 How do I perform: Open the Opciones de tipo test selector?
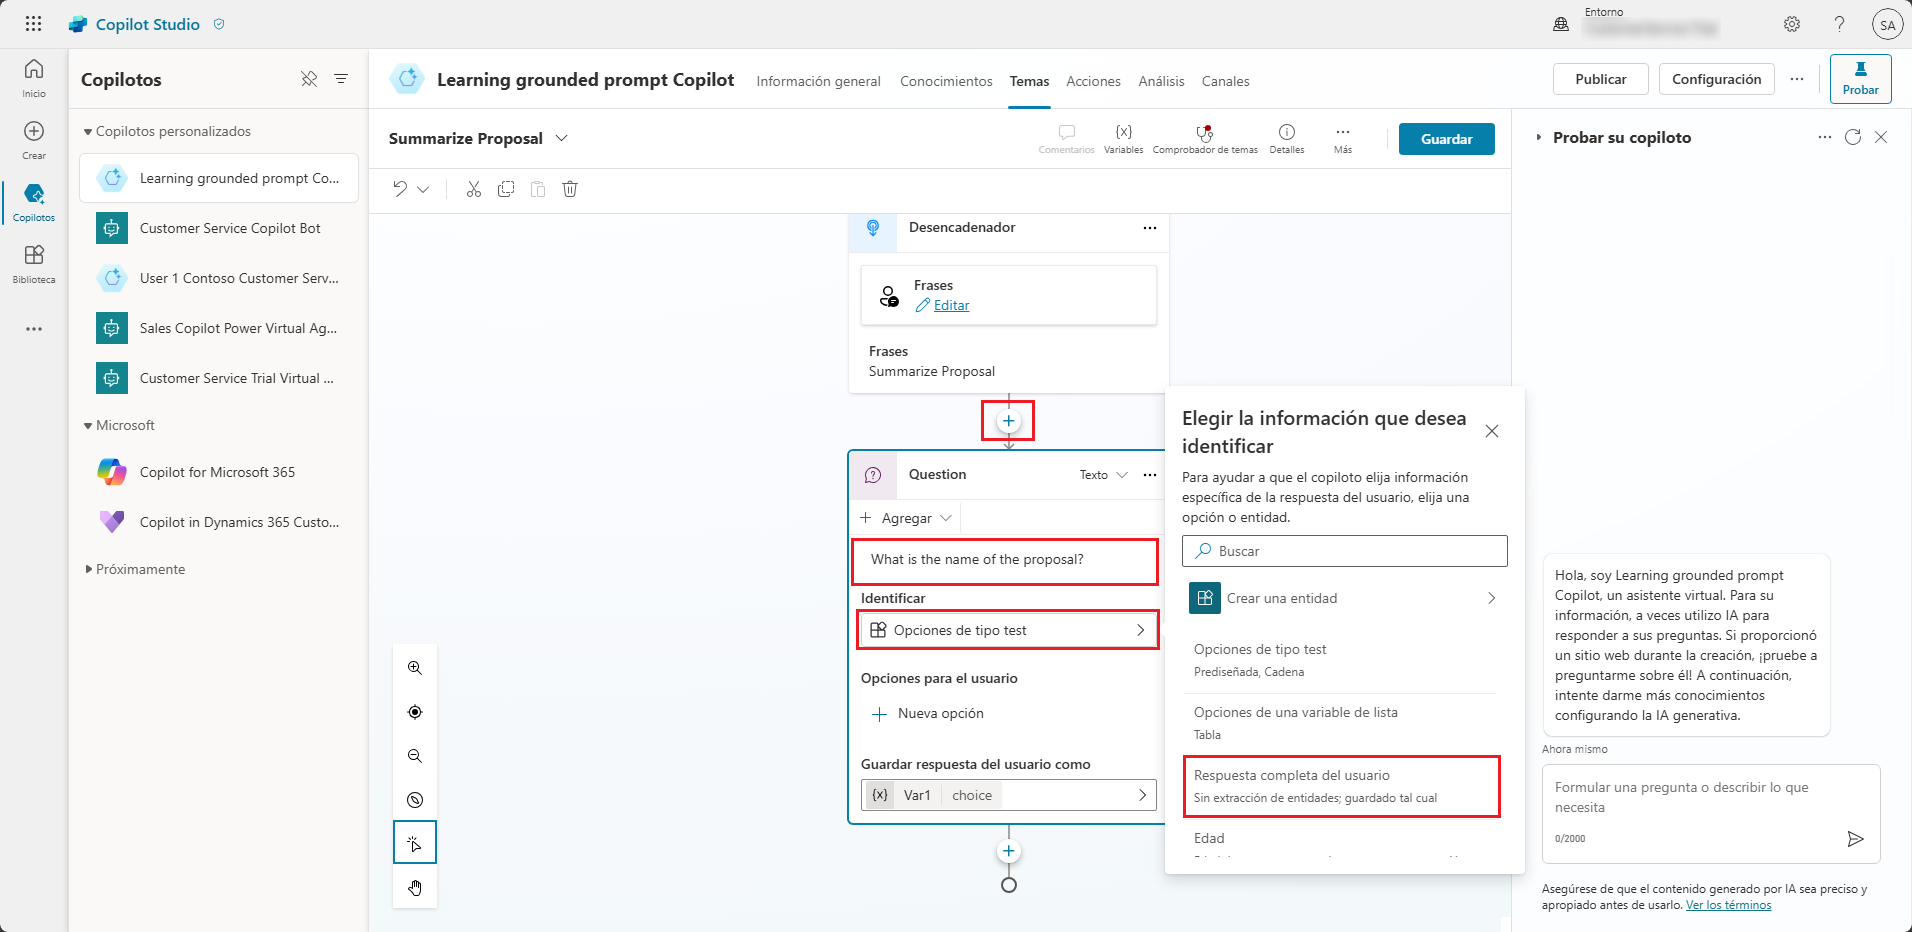(1008, 630)
